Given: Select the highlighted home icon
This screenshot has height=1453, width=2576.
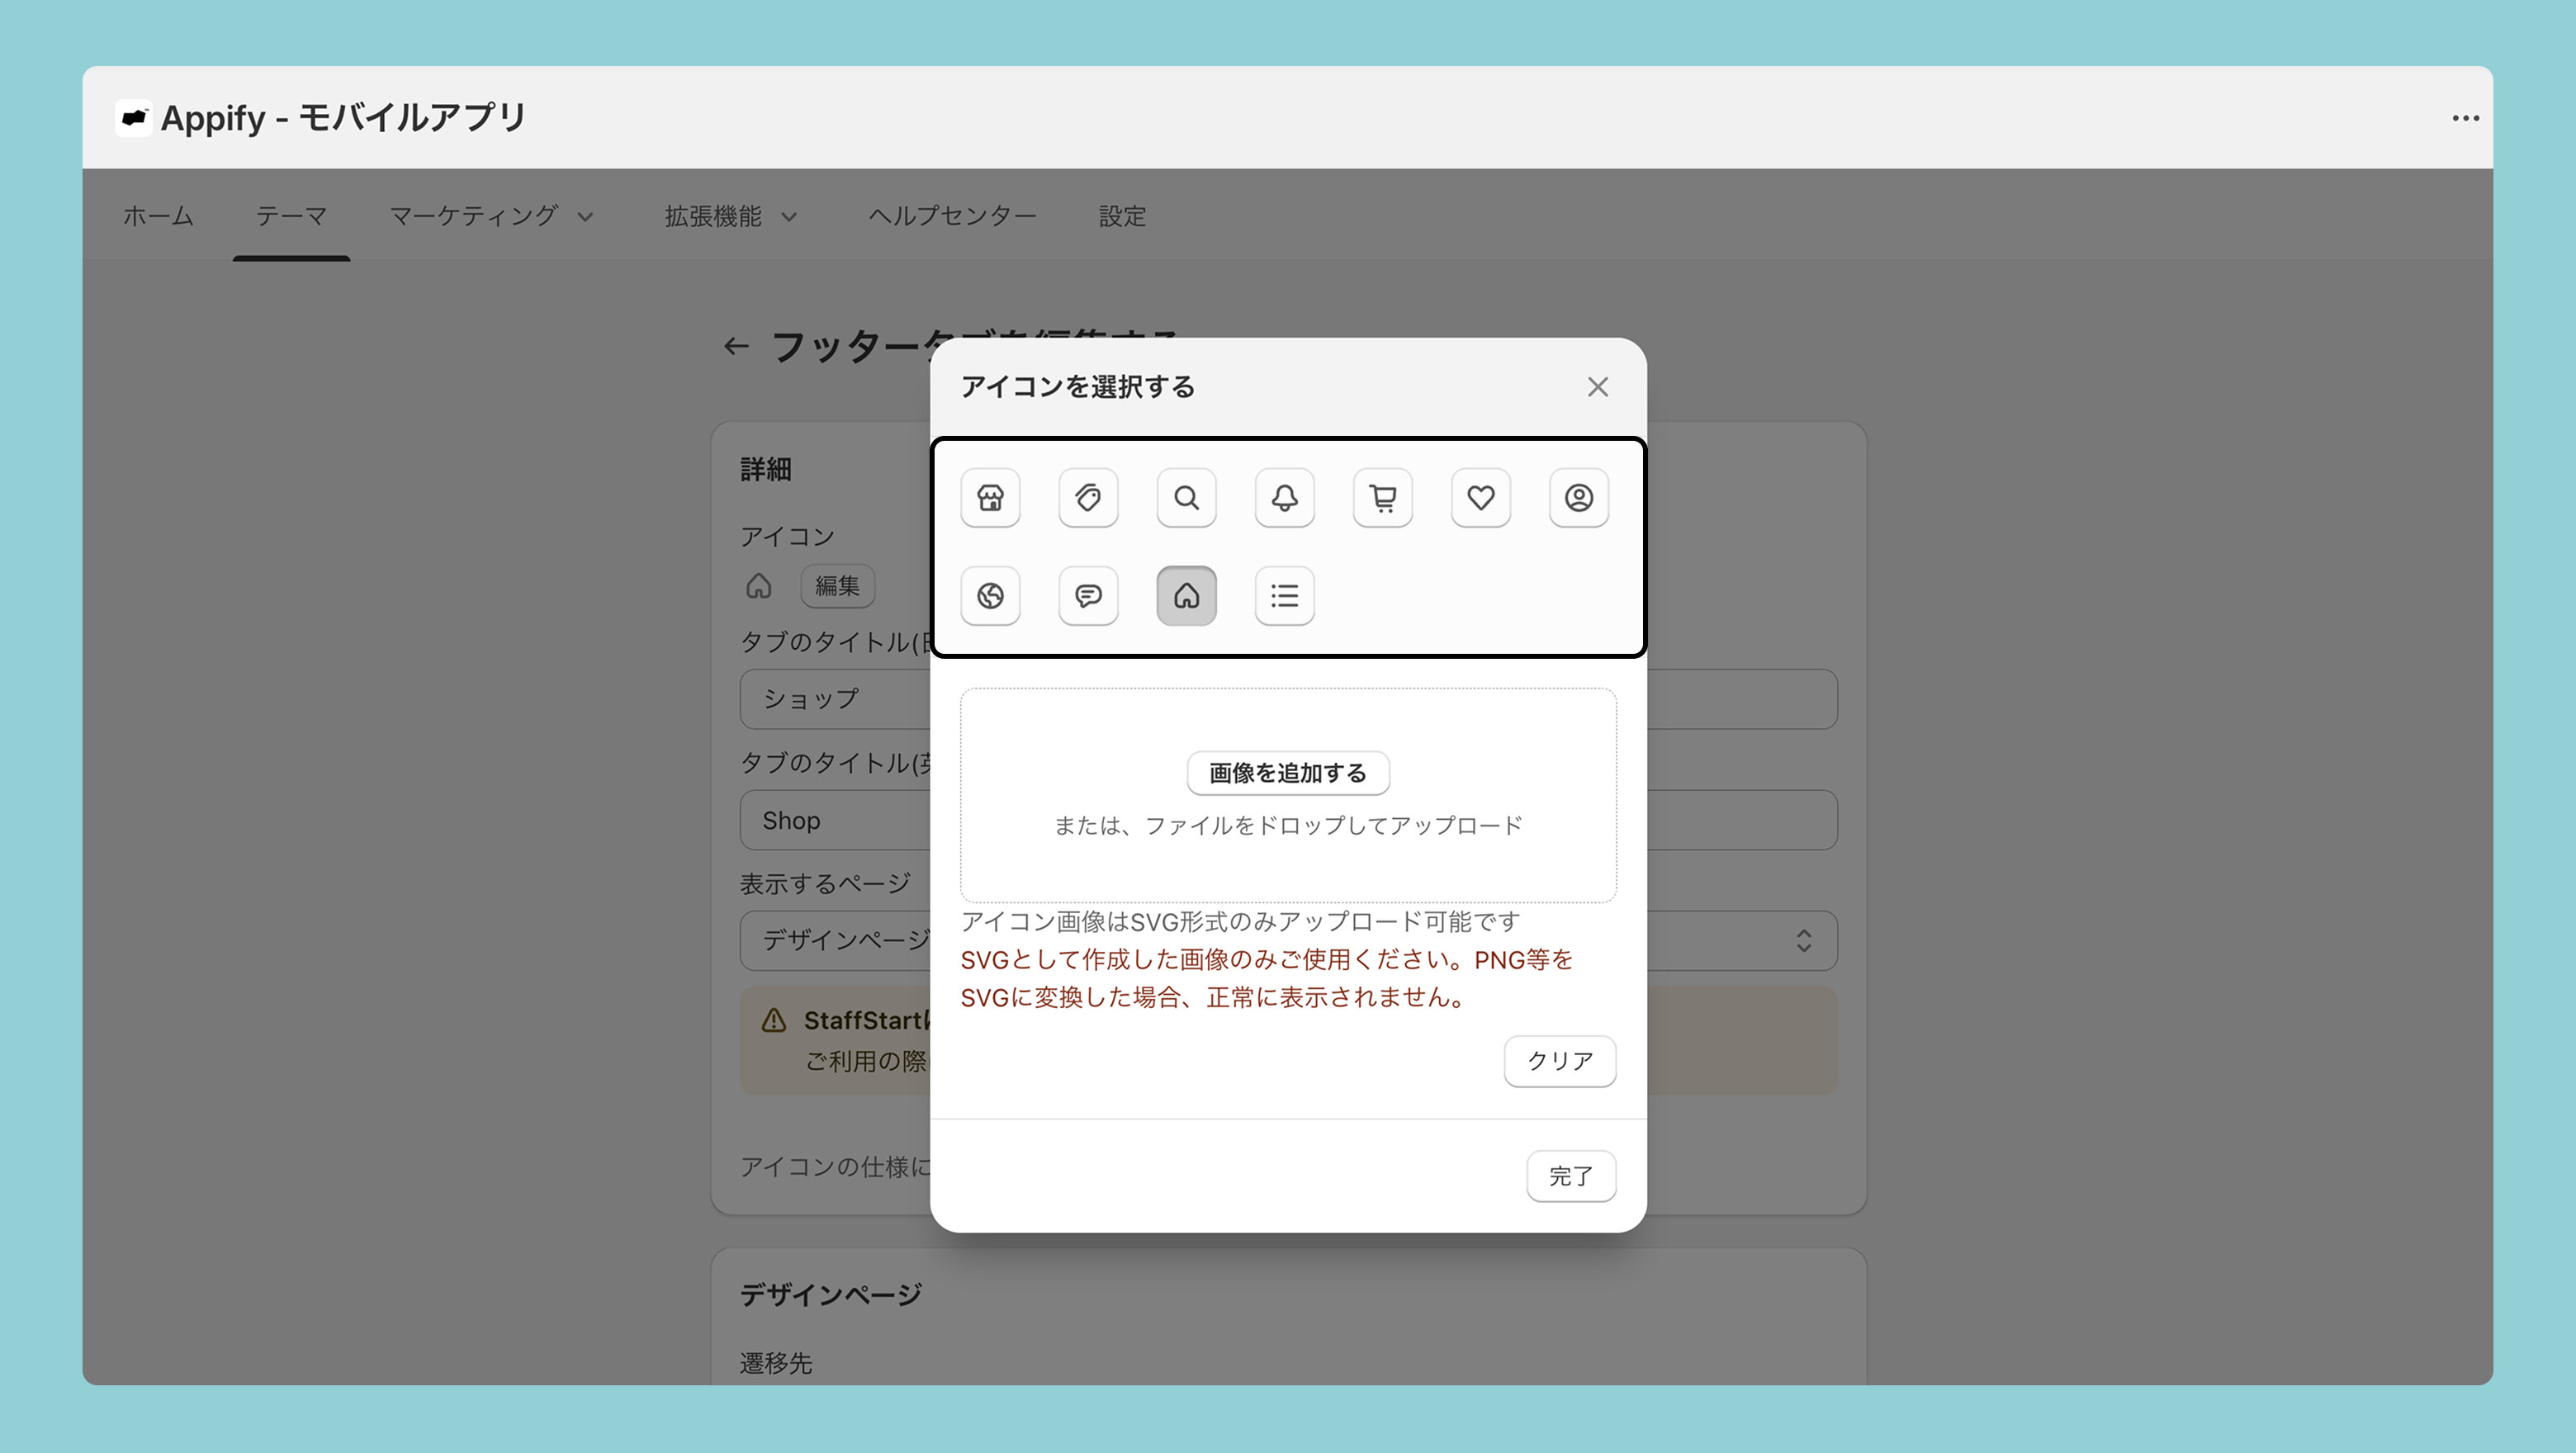Looking at the screenshot, I should pyautogui.click(x=1186, y=596).
